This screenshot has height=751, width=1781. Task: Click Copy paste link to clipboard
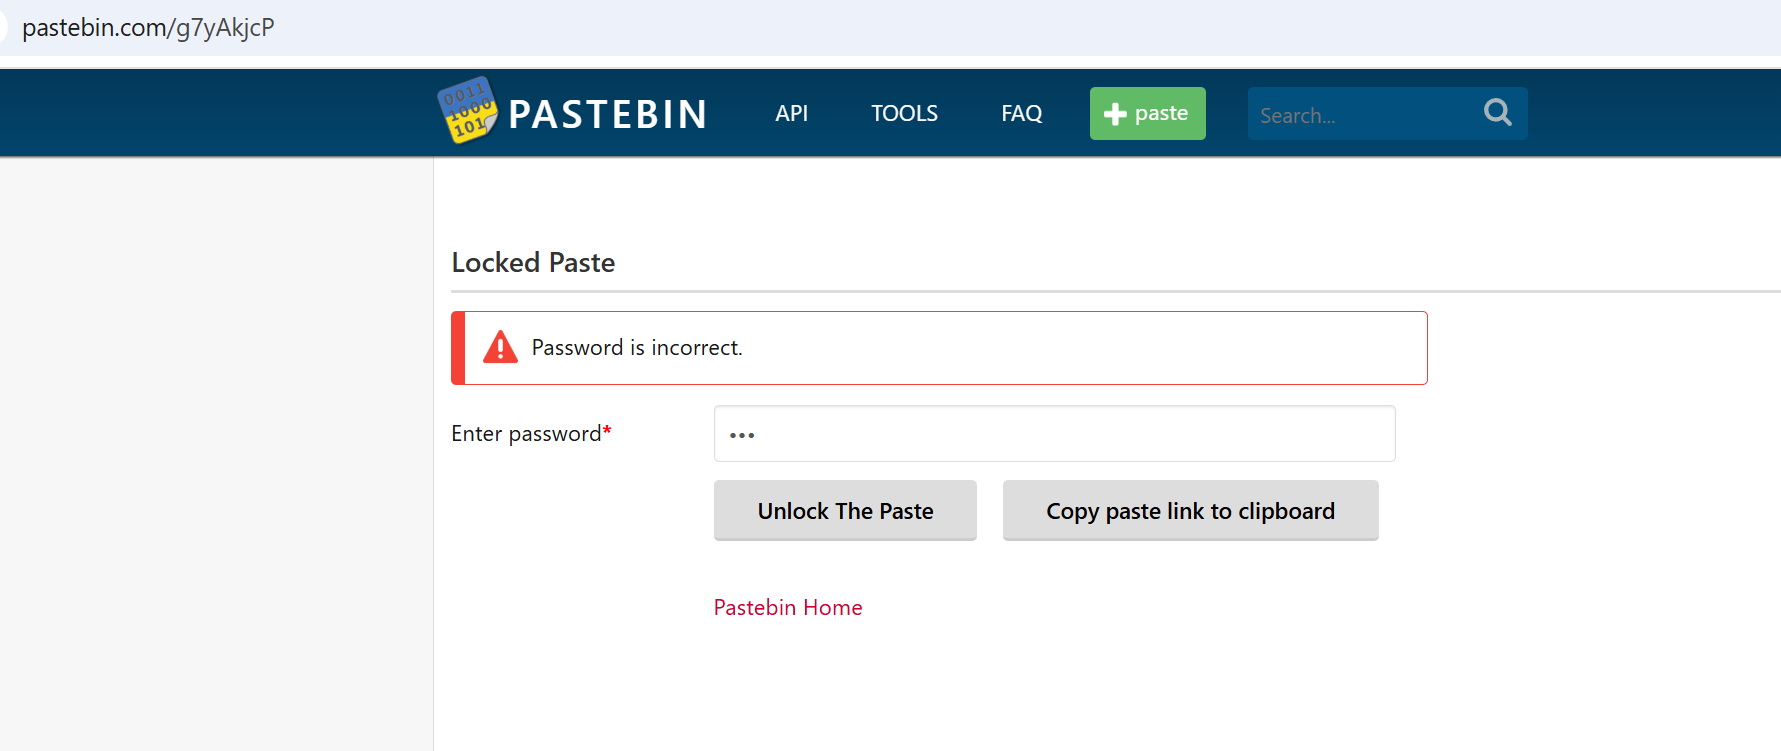tap(1190, 510)
